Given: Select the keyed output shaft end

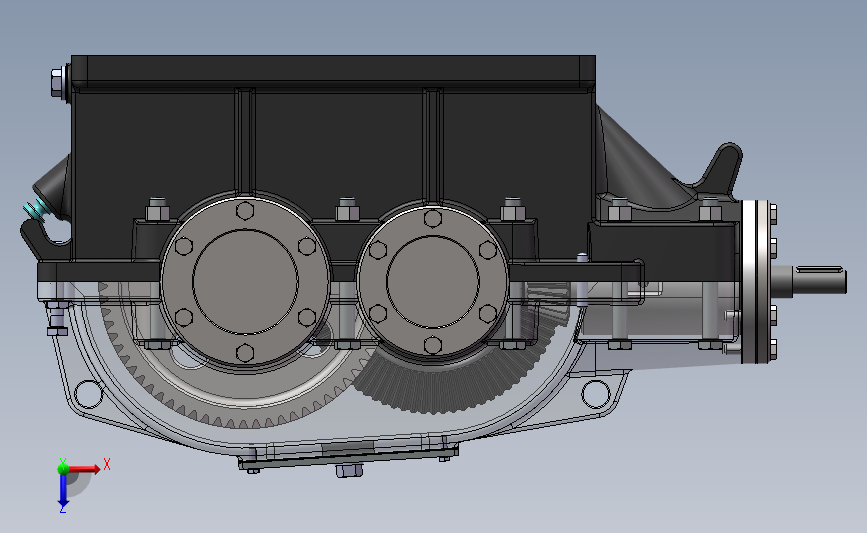Looking at the screenshot, I should pyautogui.click(x=817, y=280).
